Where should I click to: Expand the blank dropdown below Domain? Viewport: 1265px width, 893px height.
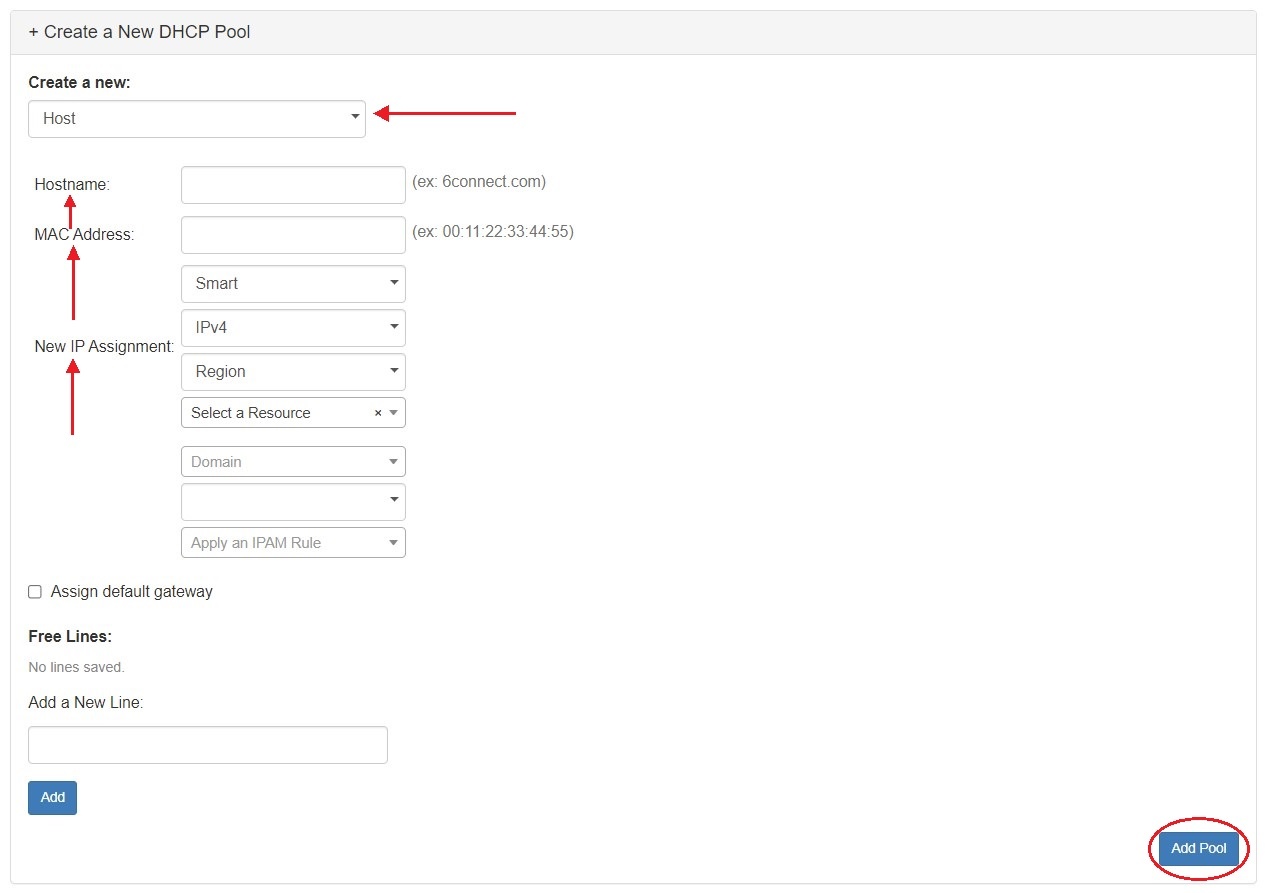tap(293, 501)
